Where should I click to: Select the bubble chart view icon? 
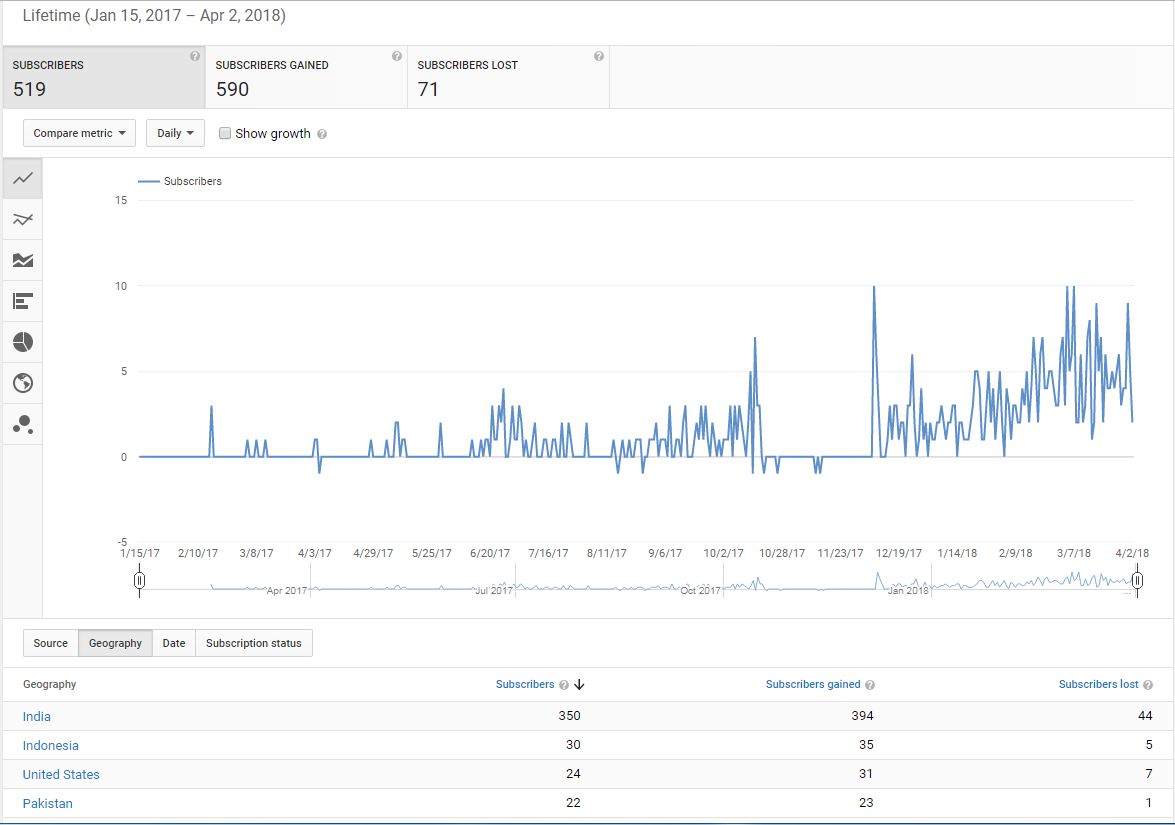click(x=22, y=424)
